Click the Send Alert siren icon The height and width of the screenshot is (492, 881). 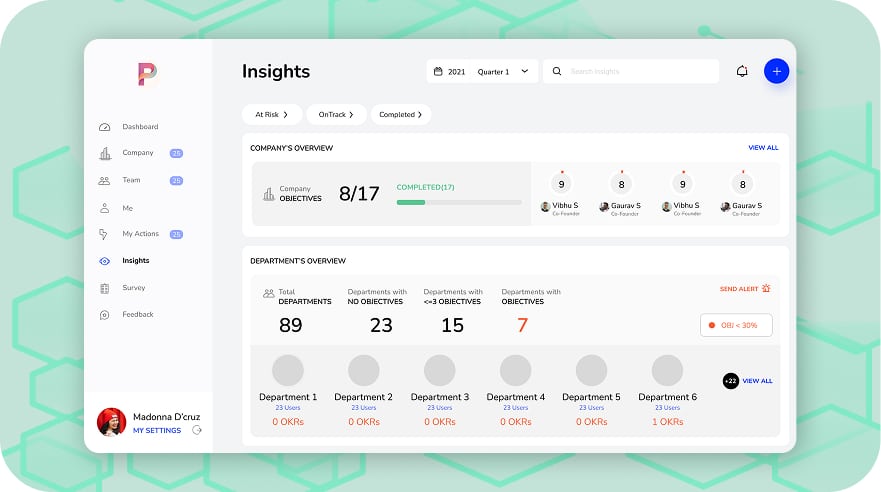click(766, 289)
